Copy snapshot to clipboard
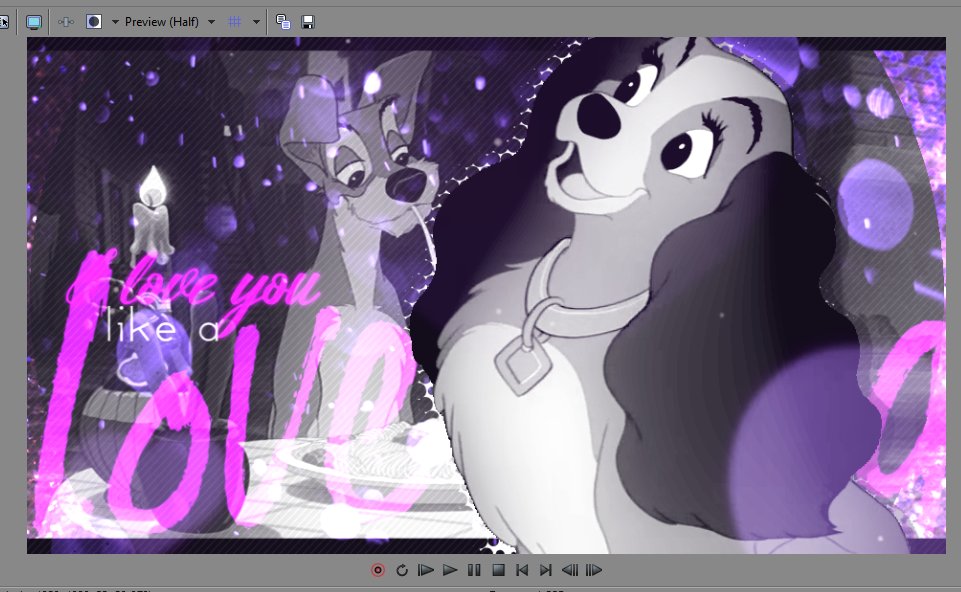Image resolution: width=961 pixels, height=592 pixels. tap(283, 22)
